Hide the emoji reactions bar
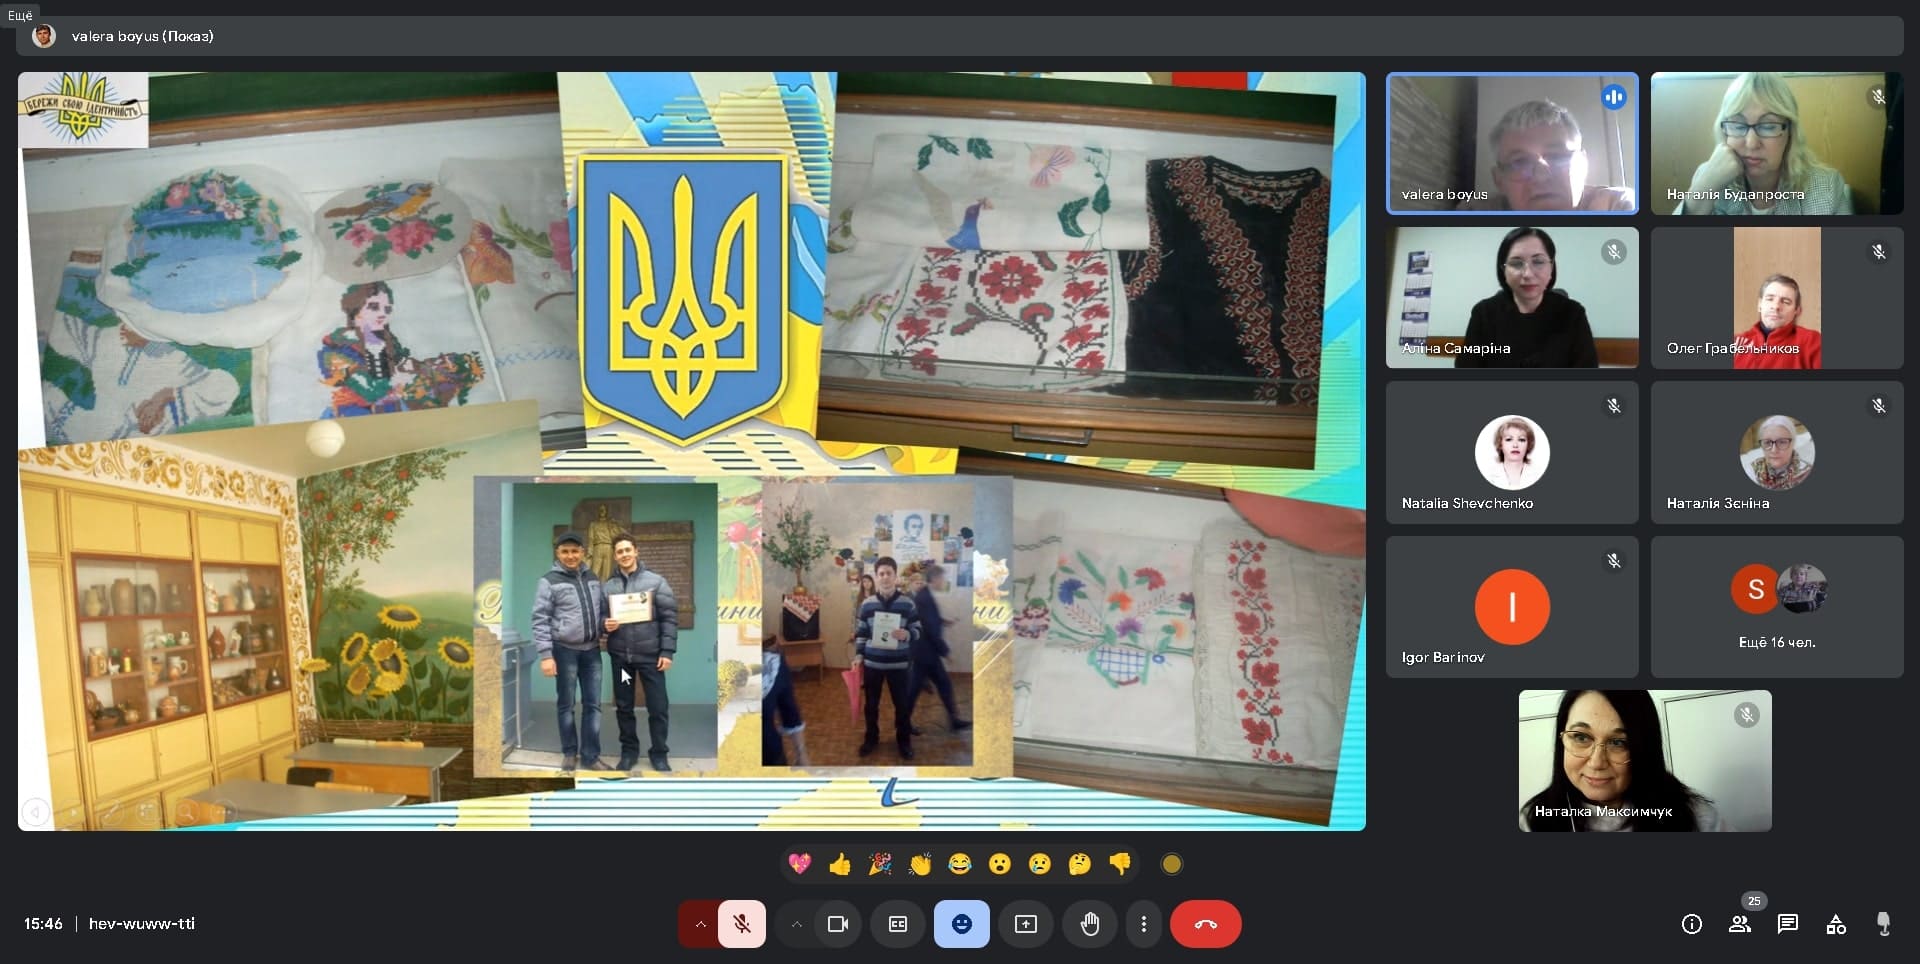This screenshot has width=1920, height=964. 962,924
